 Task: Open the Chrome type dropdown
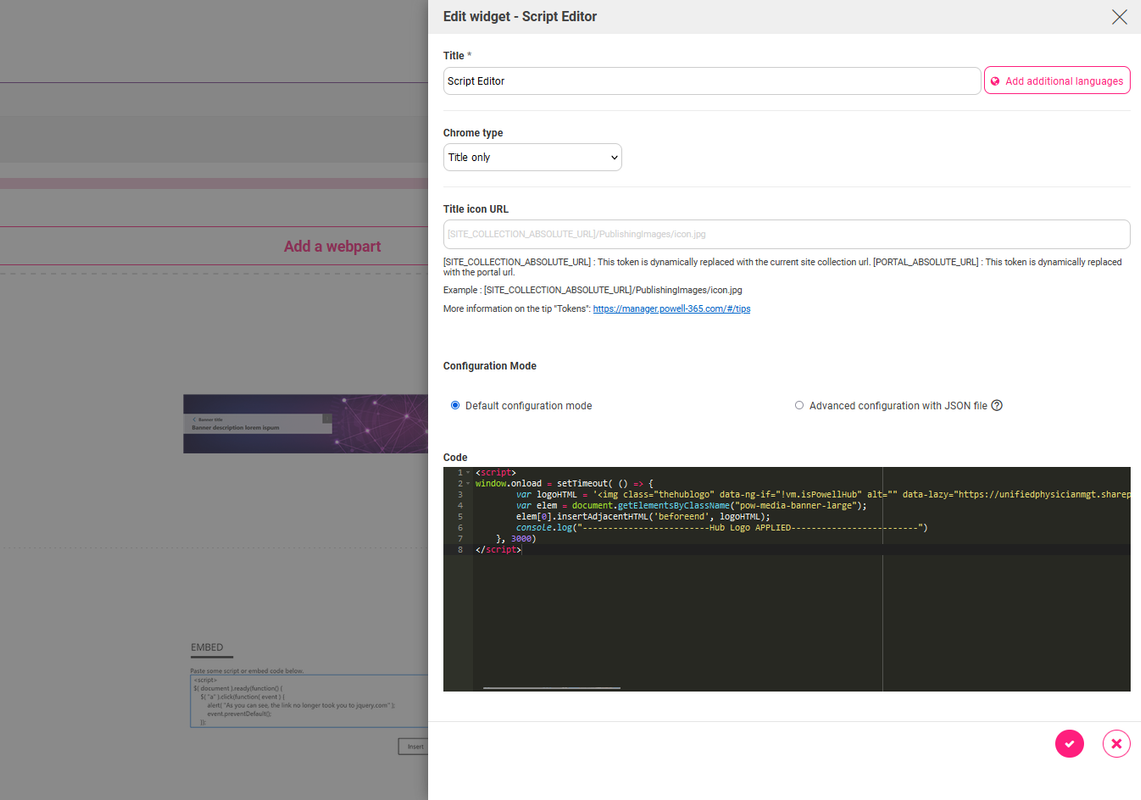tap(532, 157)
